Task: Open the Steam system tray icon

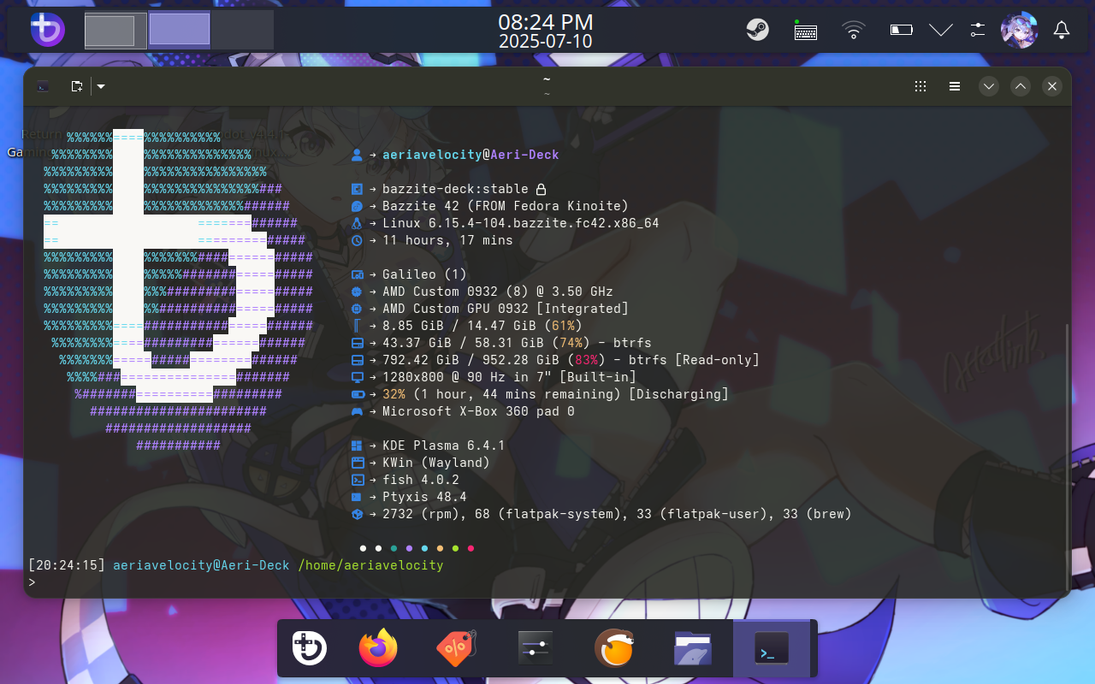Action: [x=758, y=29]
